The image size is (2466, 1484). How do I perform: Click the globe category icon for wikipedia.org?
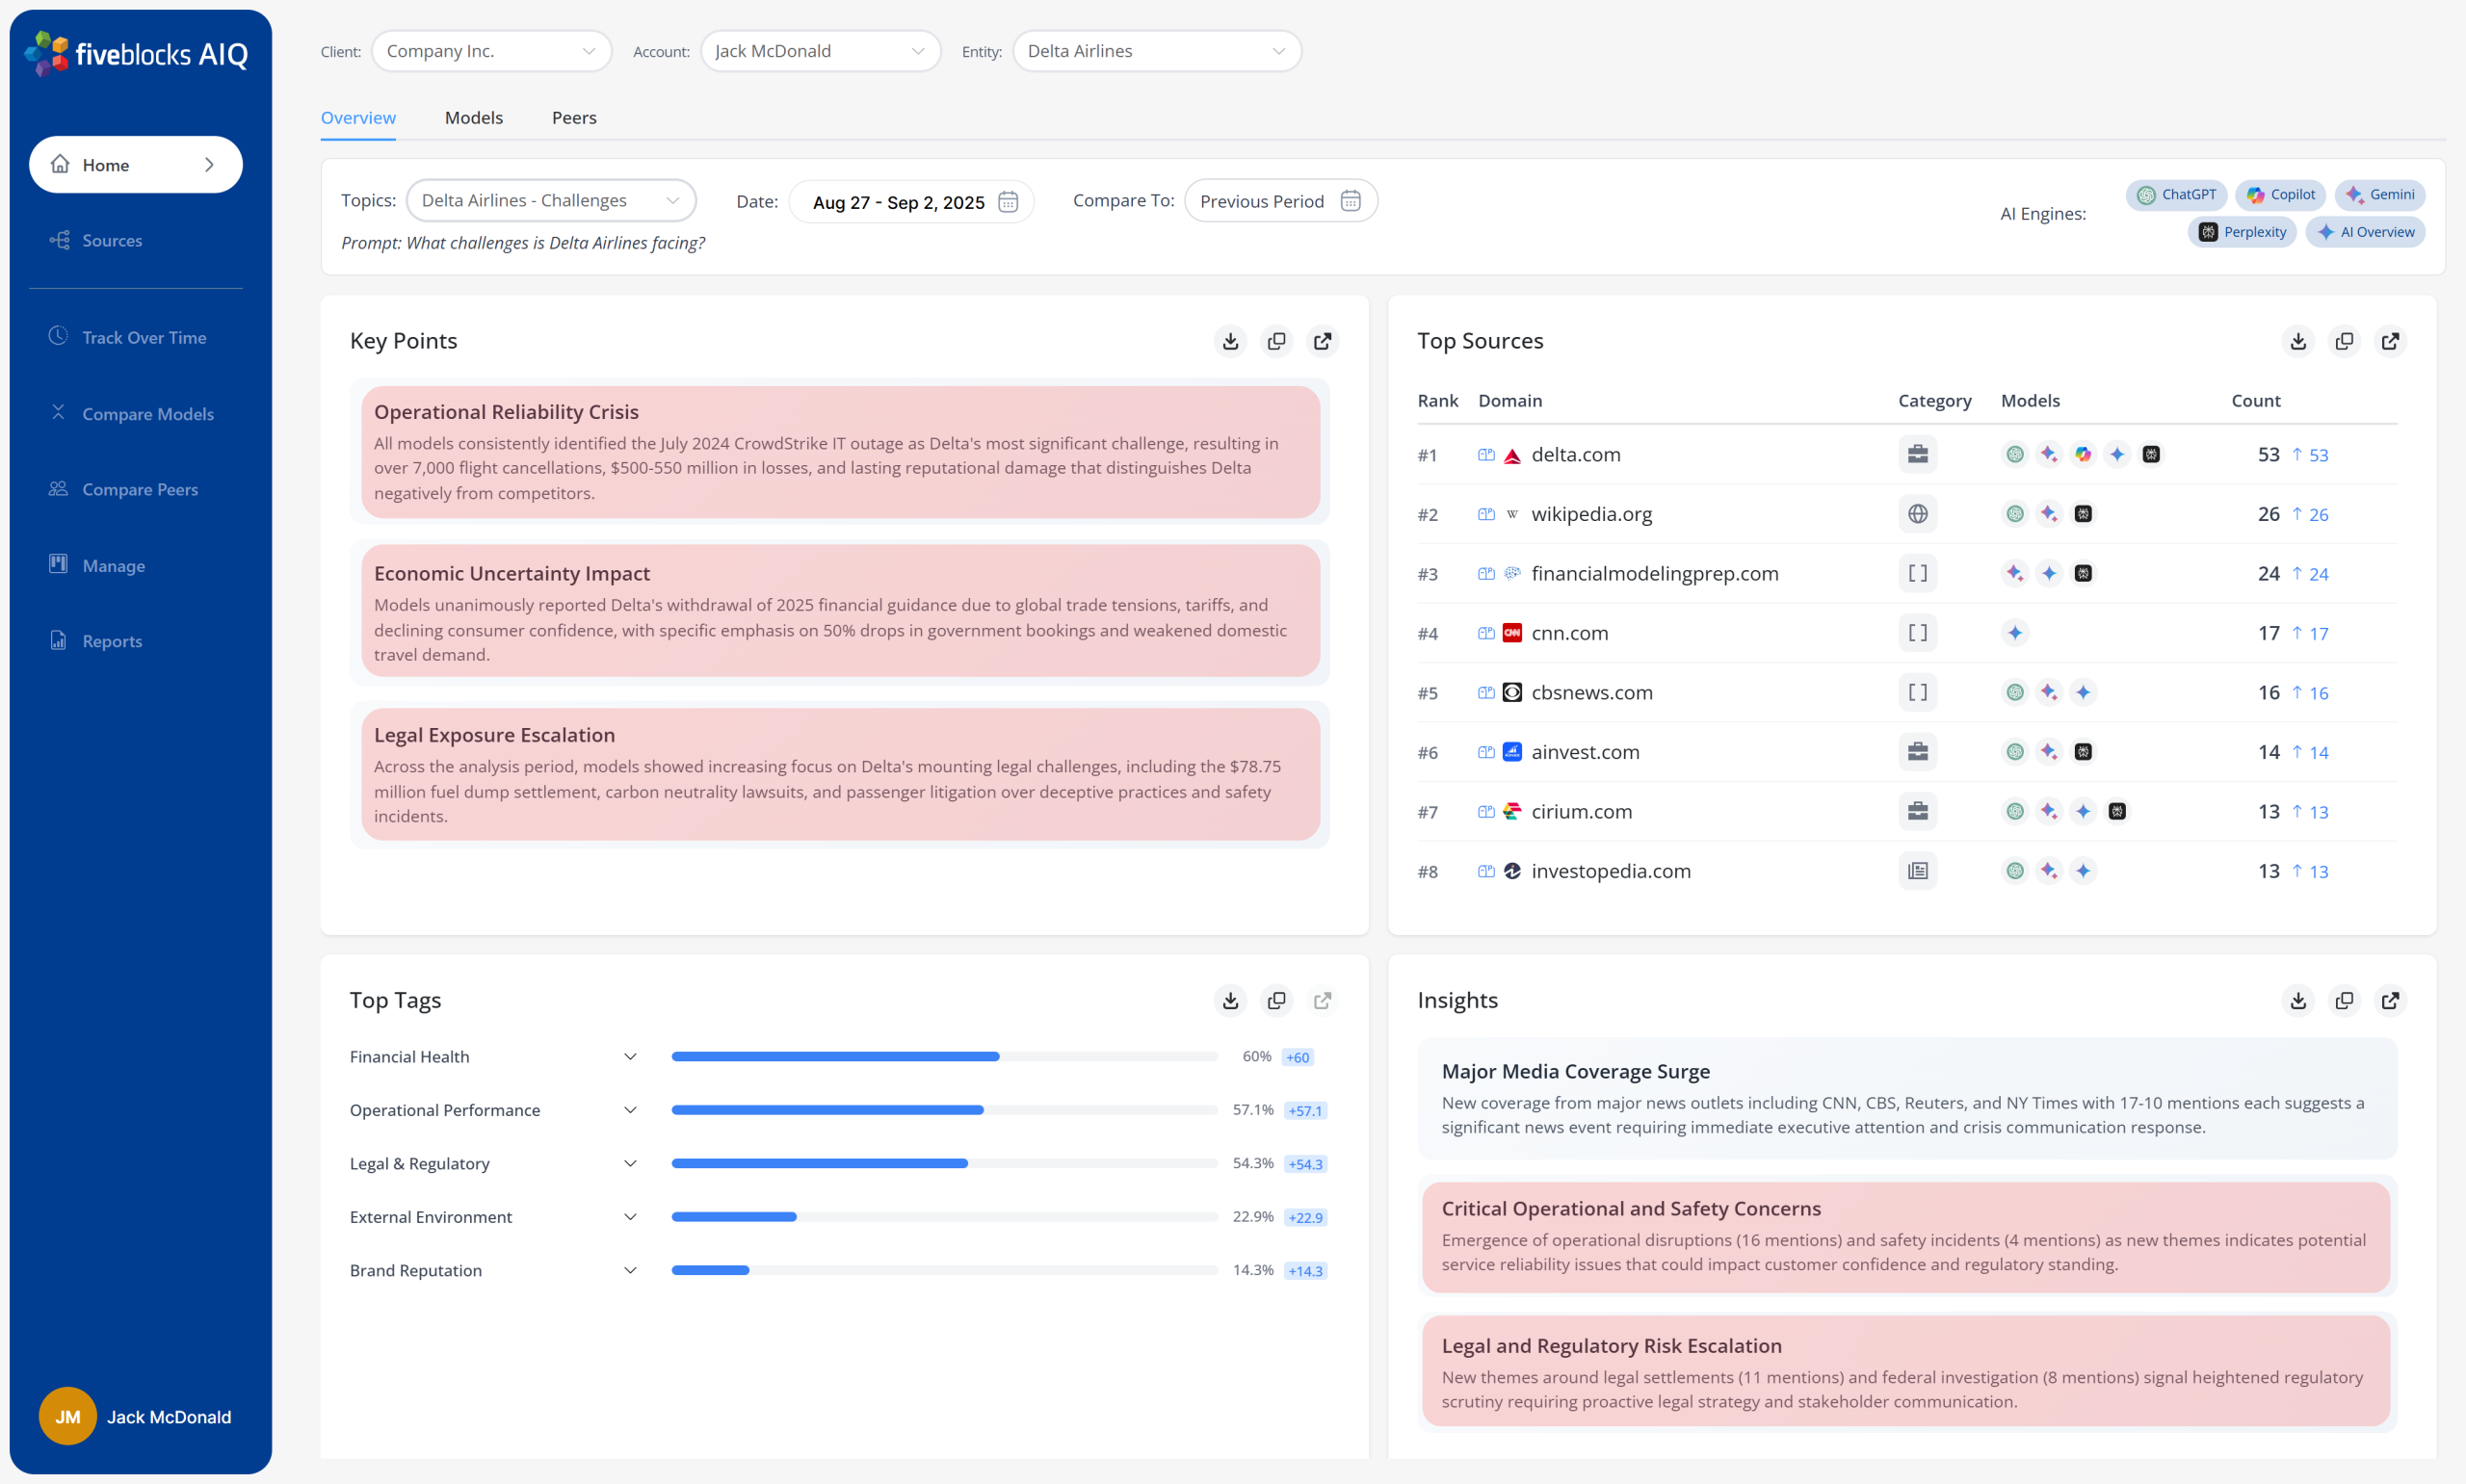pos(1917,514)
